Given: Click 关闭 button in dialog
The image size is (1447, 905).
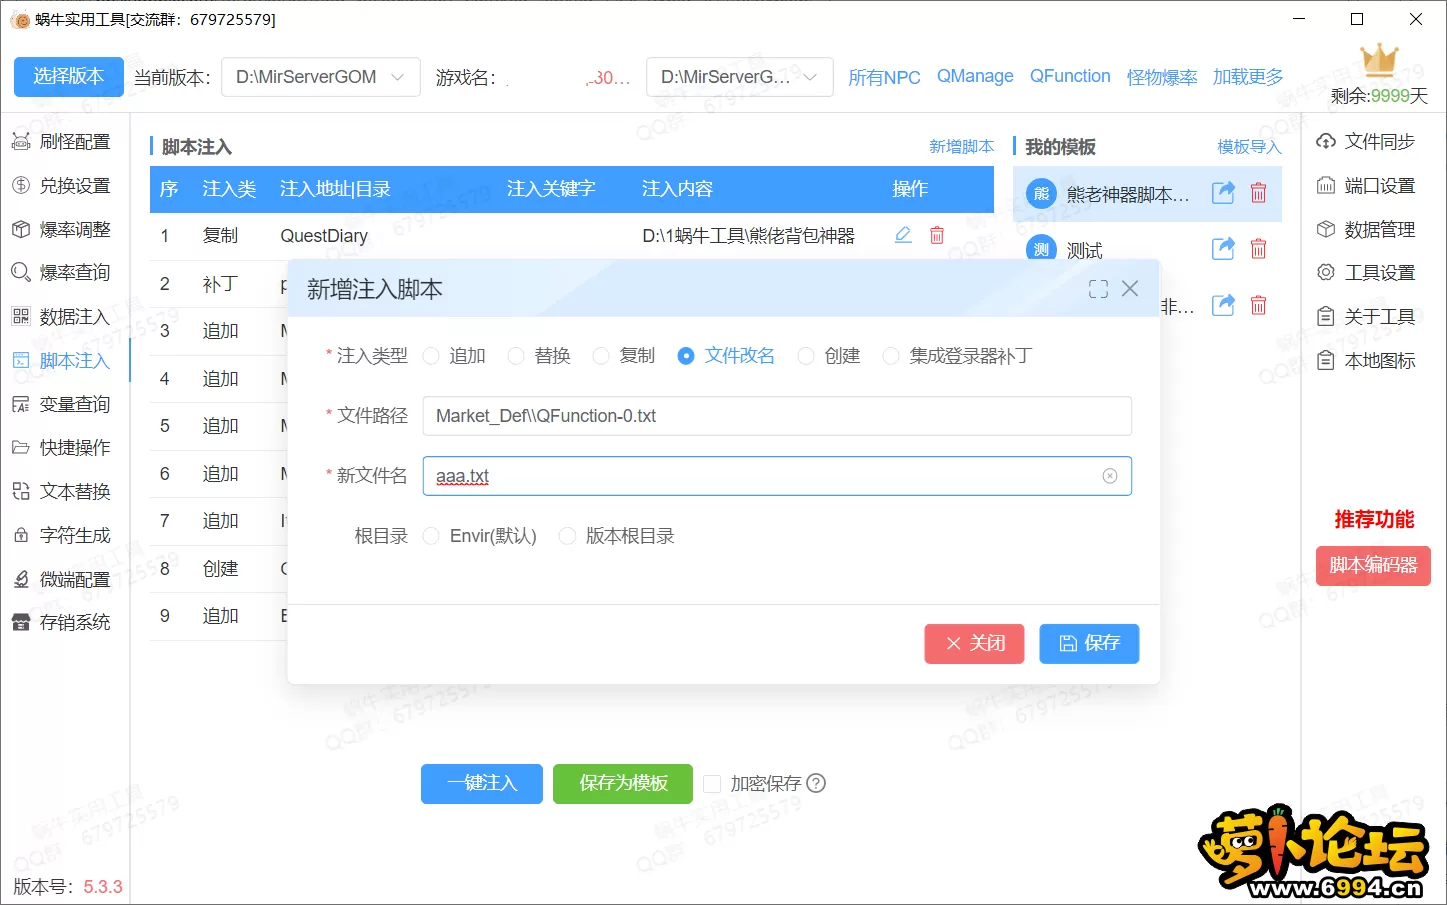Looking at the screenshot, I should [x=975, y=643].
